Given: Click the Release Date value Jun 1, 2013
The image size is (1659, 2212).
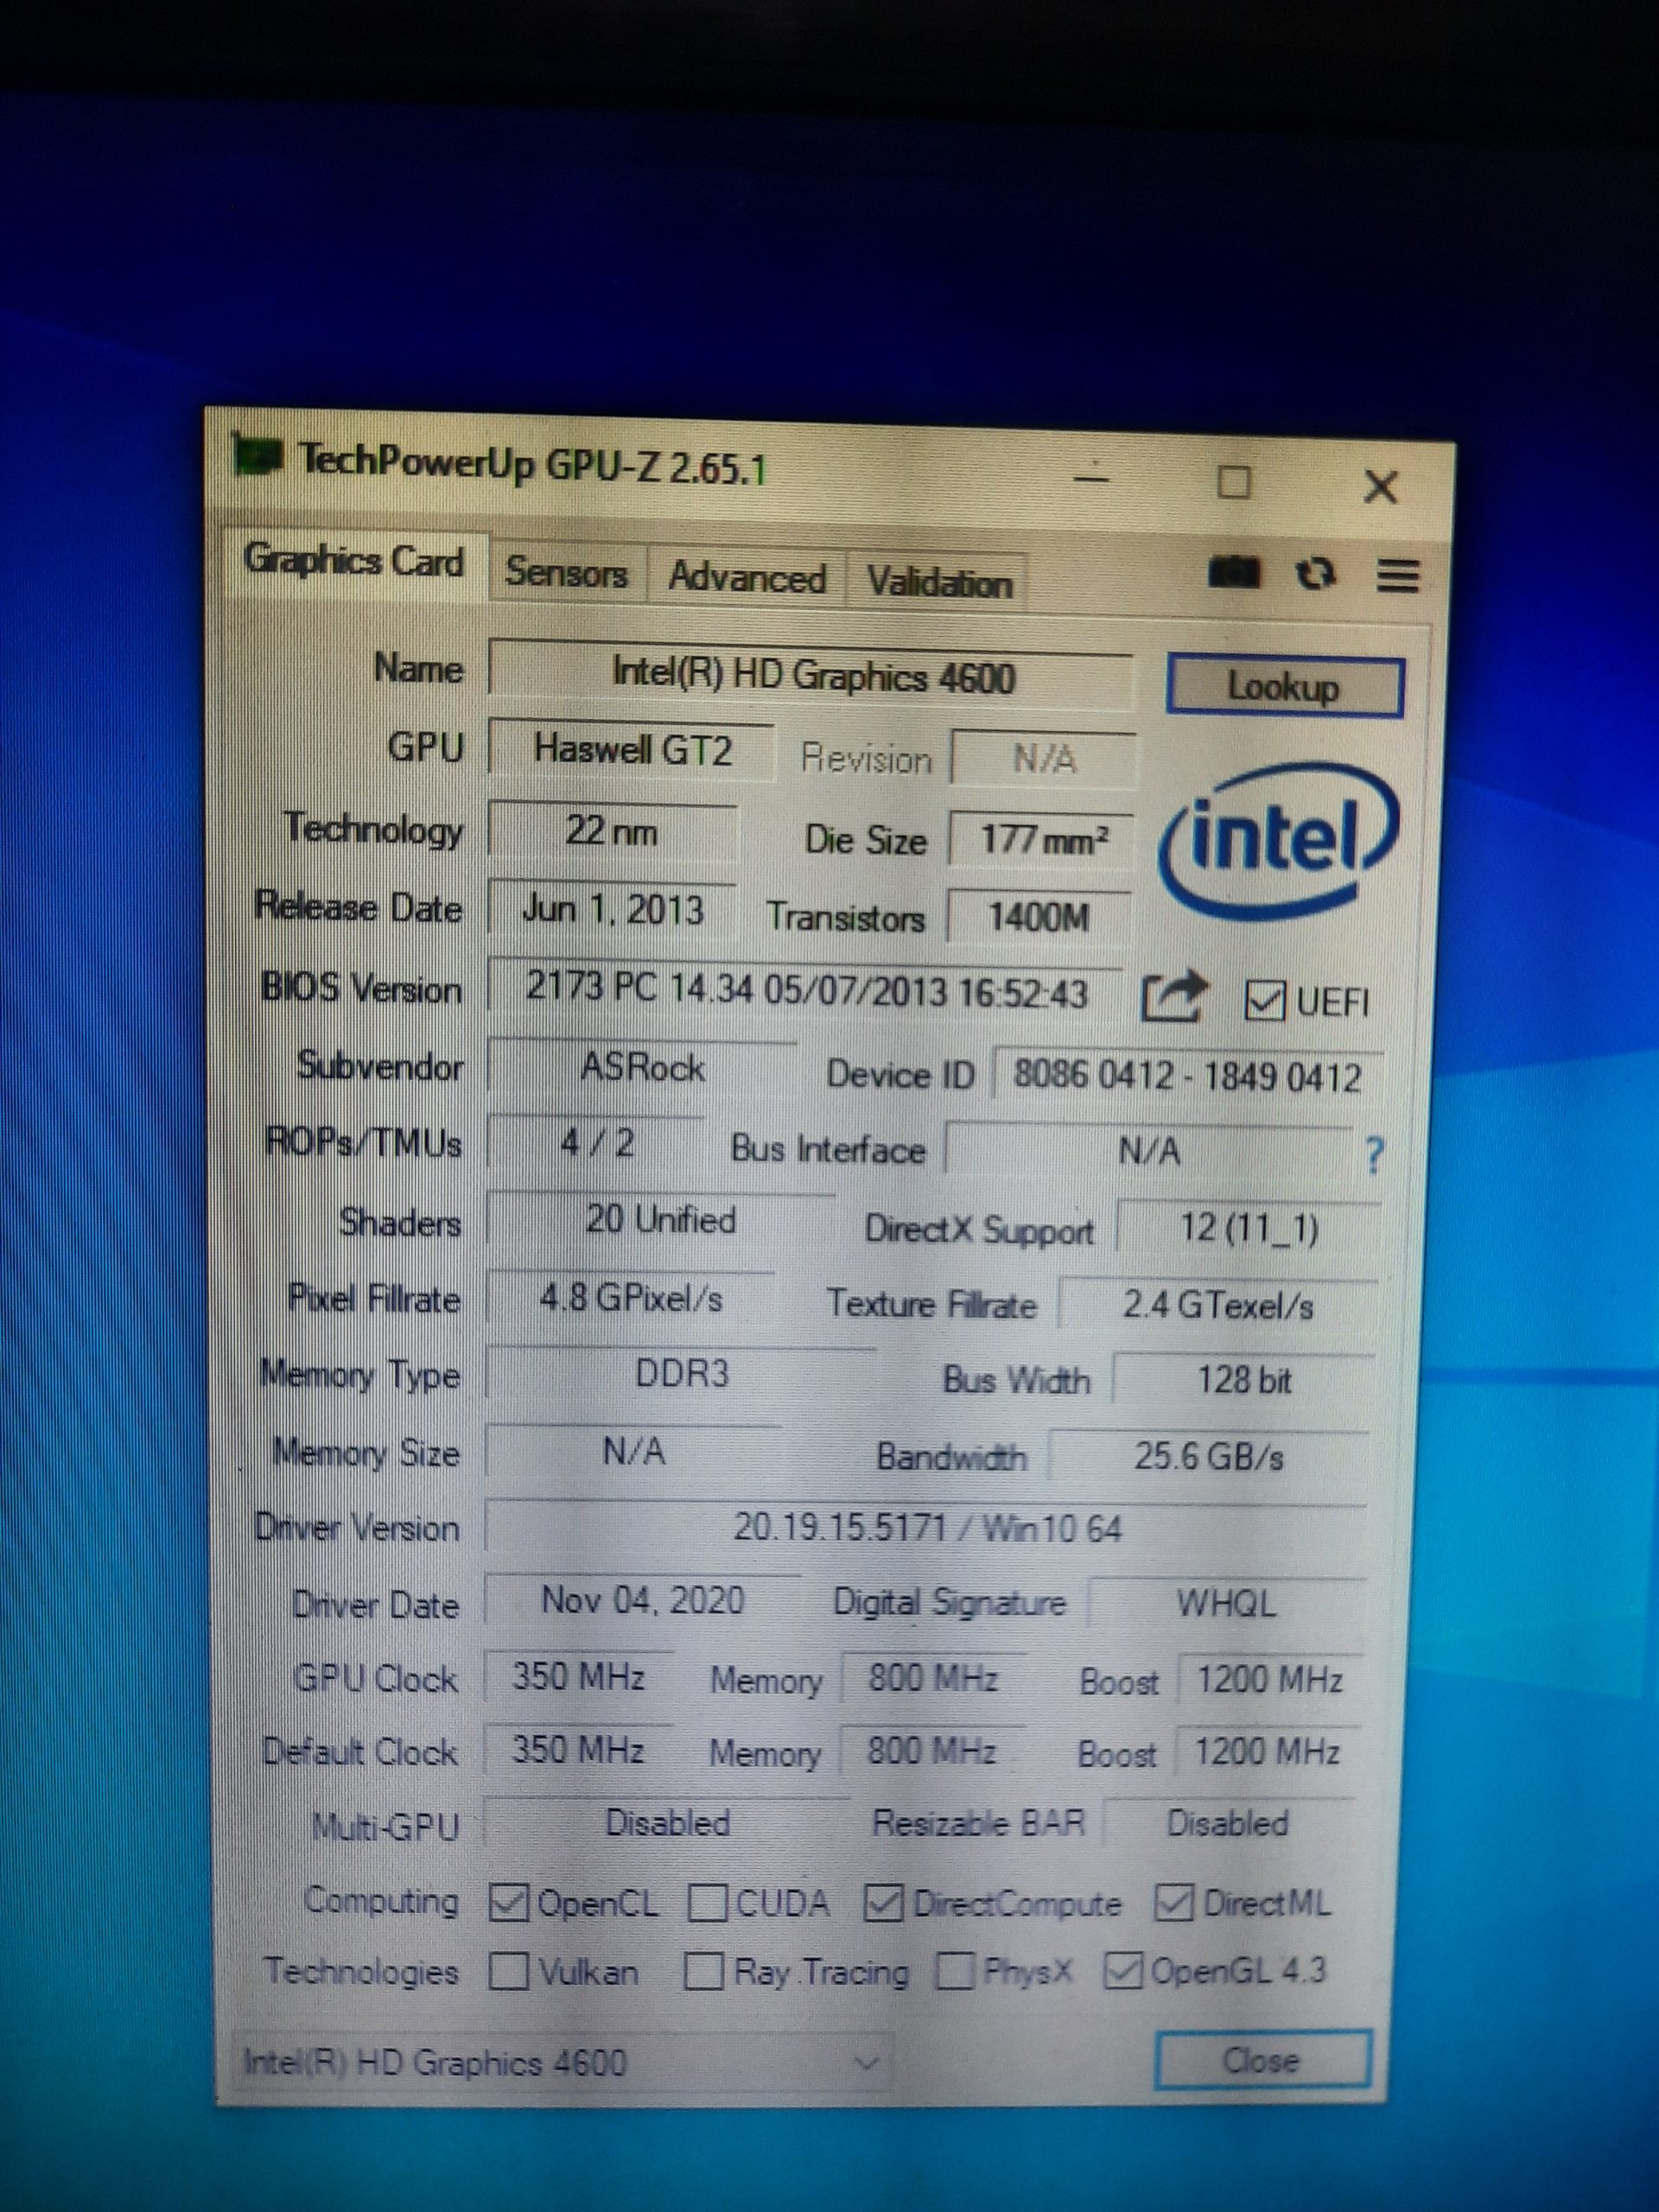Looking at the screenshot, I should [x=612, y=909].
